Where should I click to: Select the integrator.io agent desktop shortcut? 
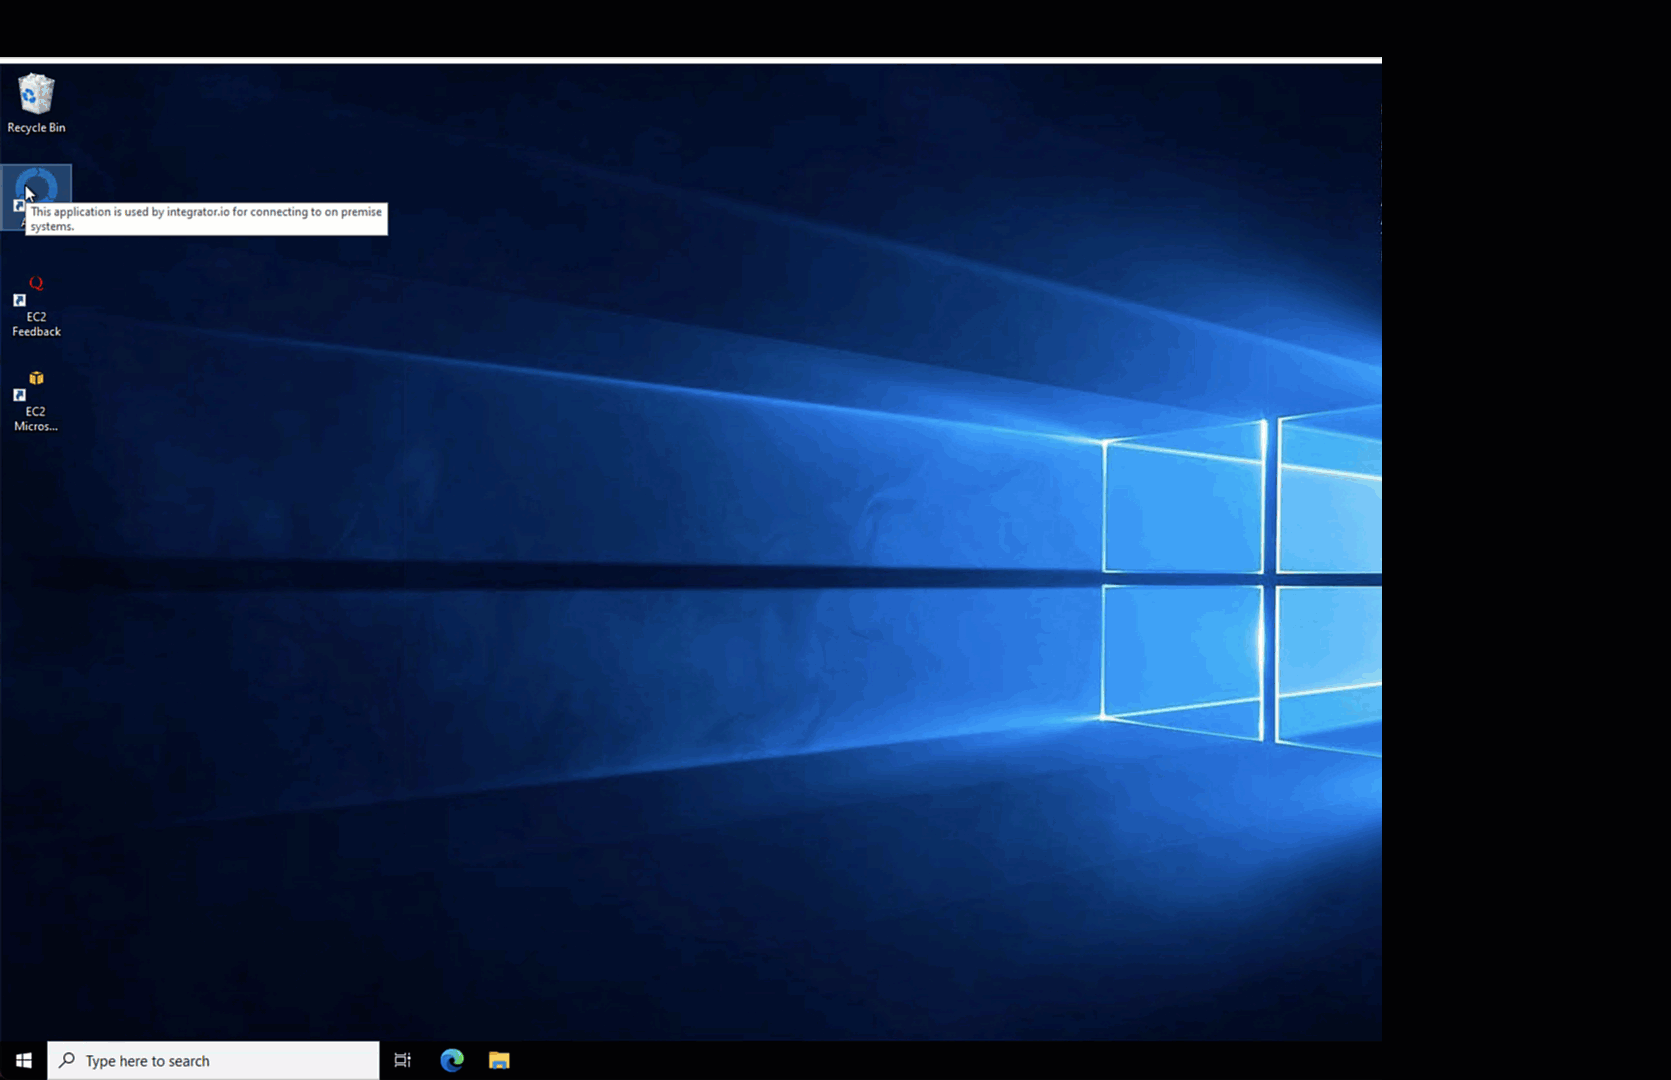pos(36,197)
